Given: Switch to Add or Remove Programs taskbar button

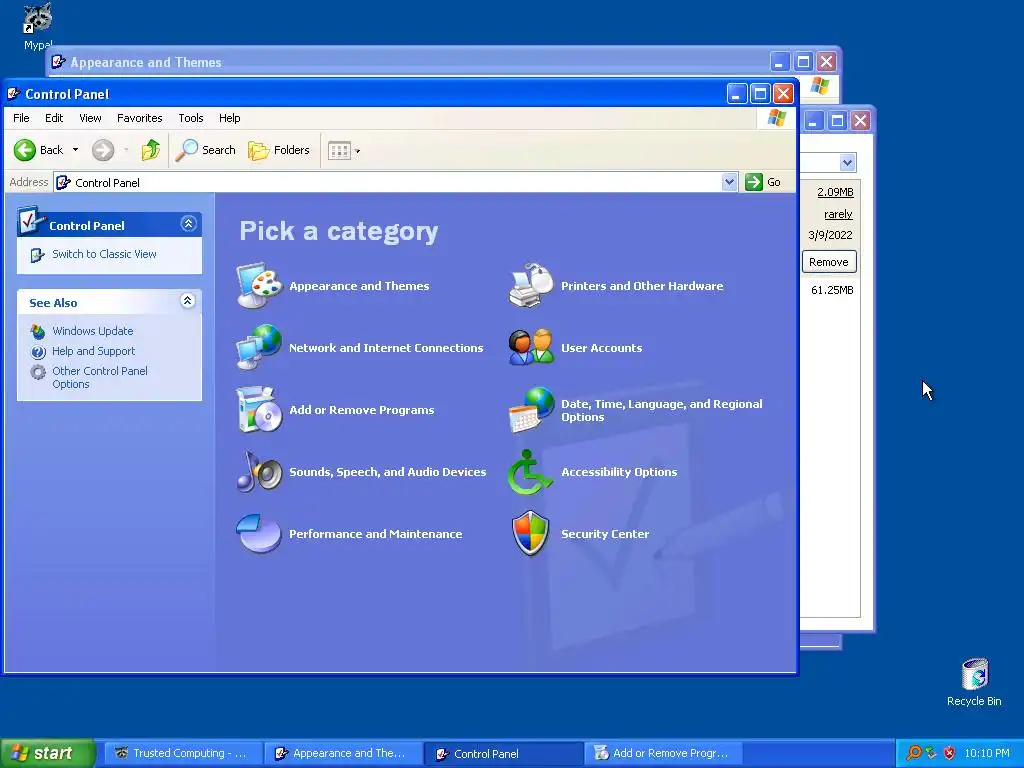Looking at the screenshot, I should click(664, 753).
